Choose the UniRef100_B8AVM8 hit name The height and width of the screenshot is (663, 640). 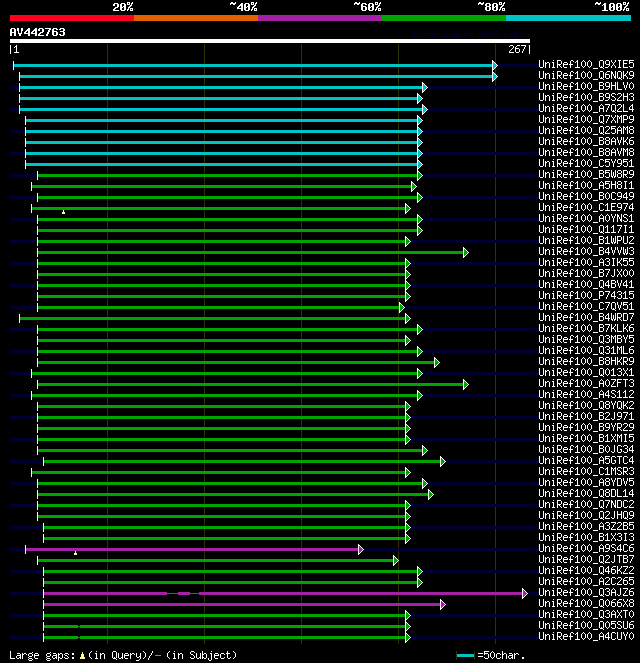point(586,152)
